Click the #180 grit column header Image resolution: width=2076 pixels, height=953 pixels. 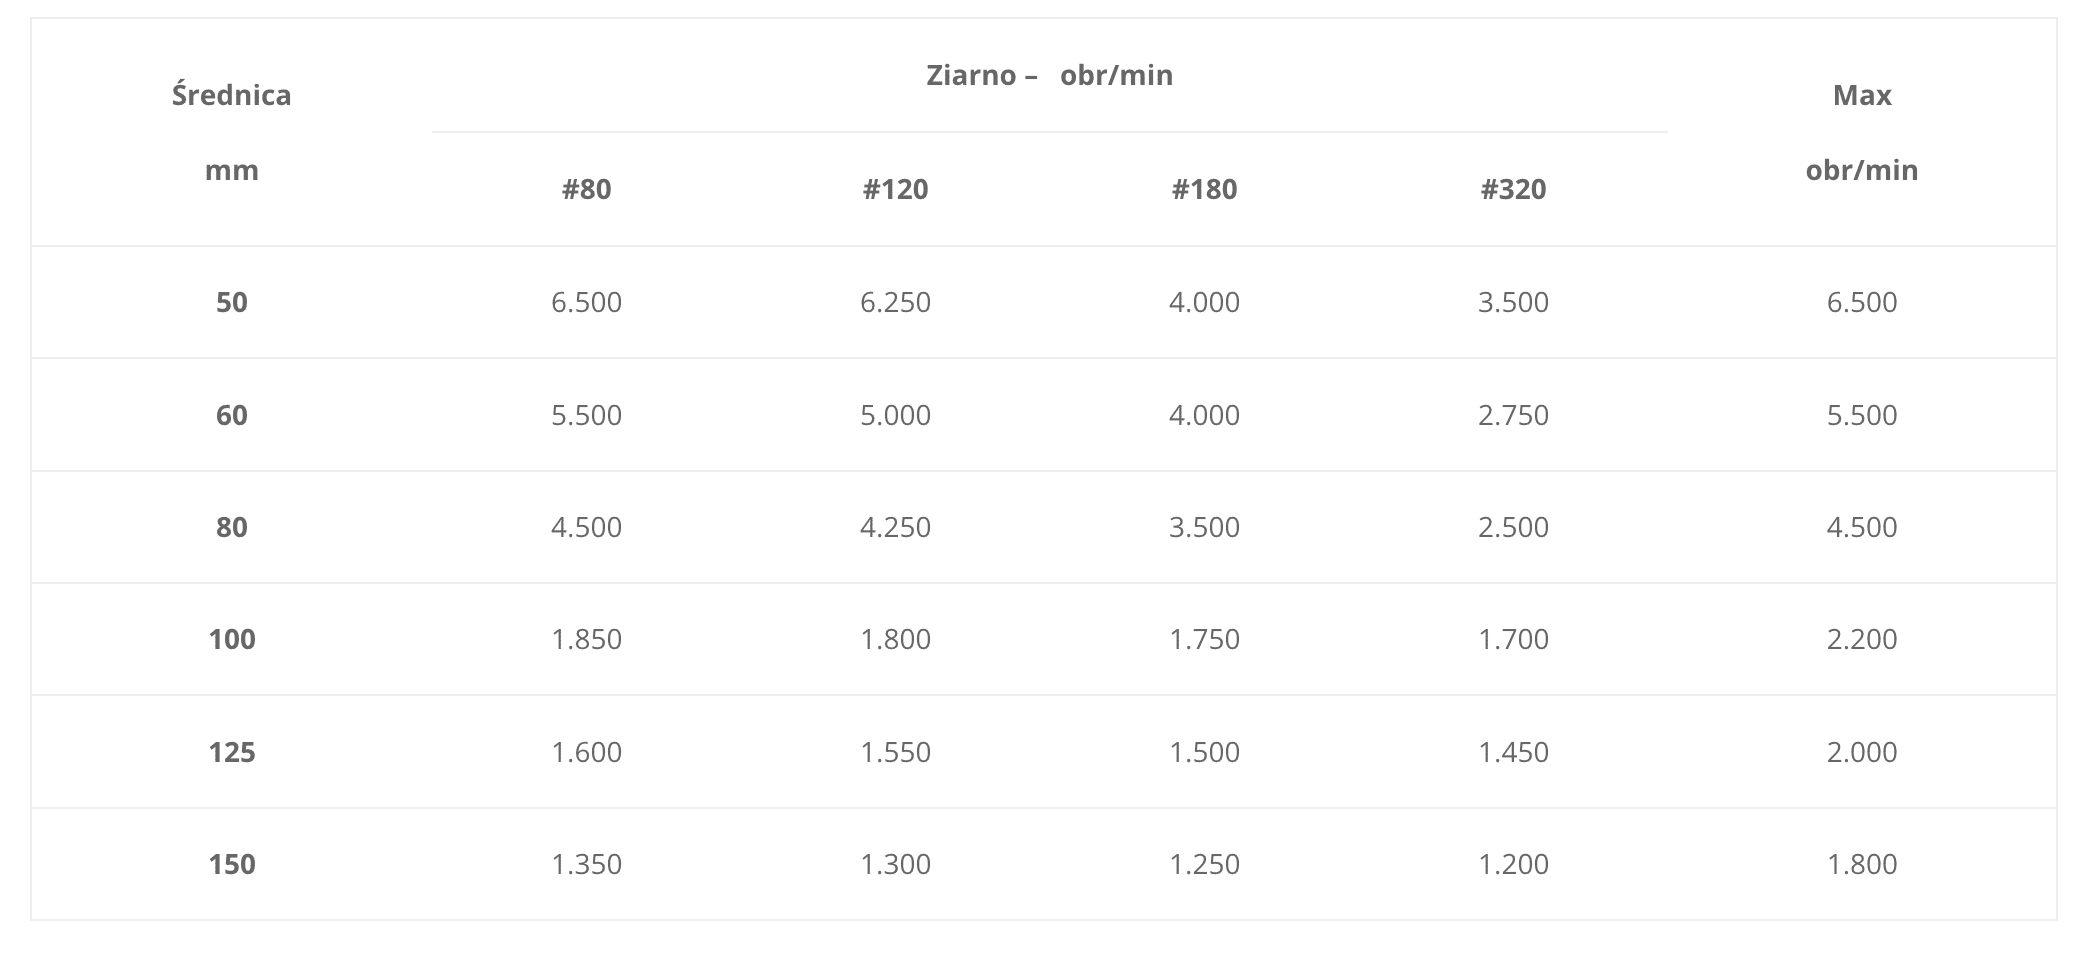[1204, 189]
